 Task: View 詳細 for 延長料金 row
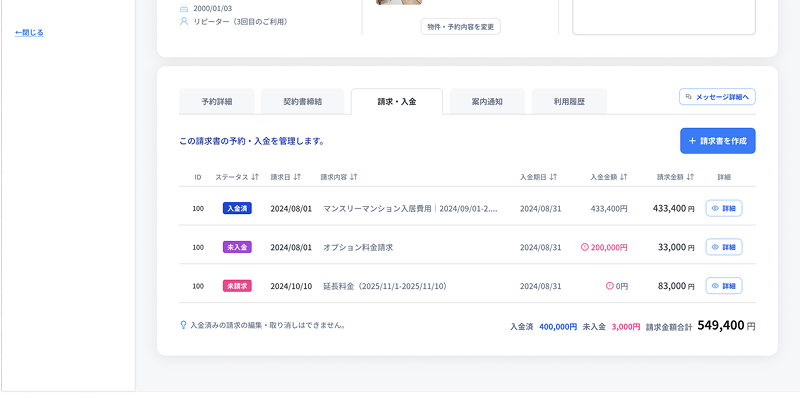pyautogui.click(x=723, y=286)
